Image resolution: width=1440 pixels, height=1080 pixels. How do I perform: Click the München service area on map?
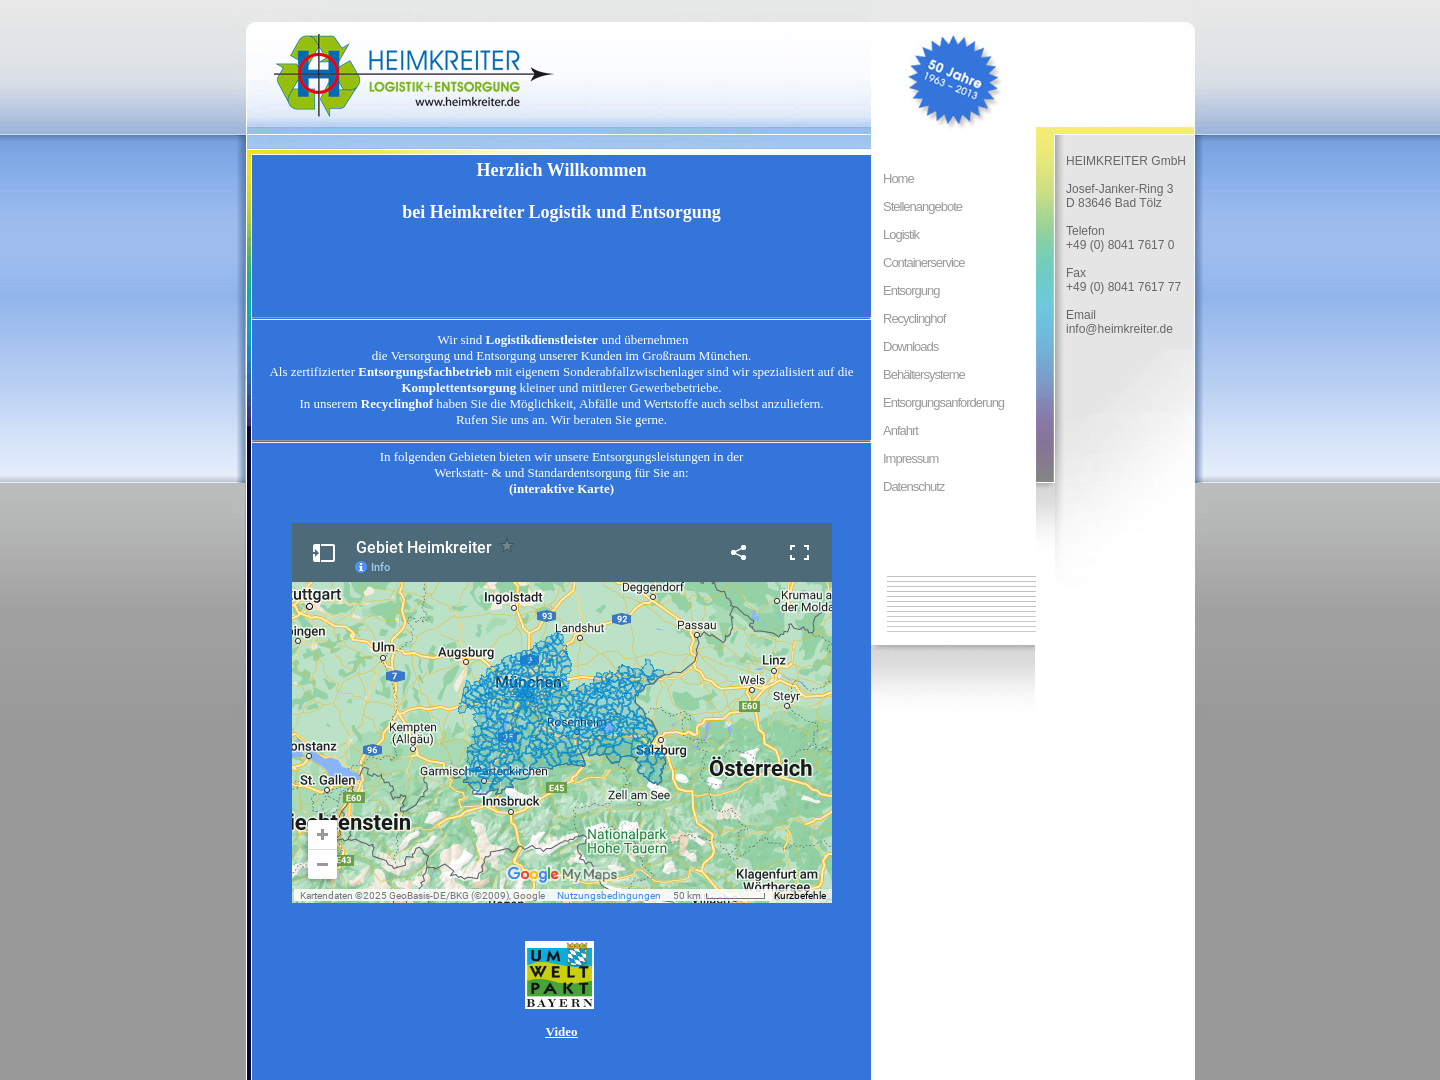pos(528,682)
